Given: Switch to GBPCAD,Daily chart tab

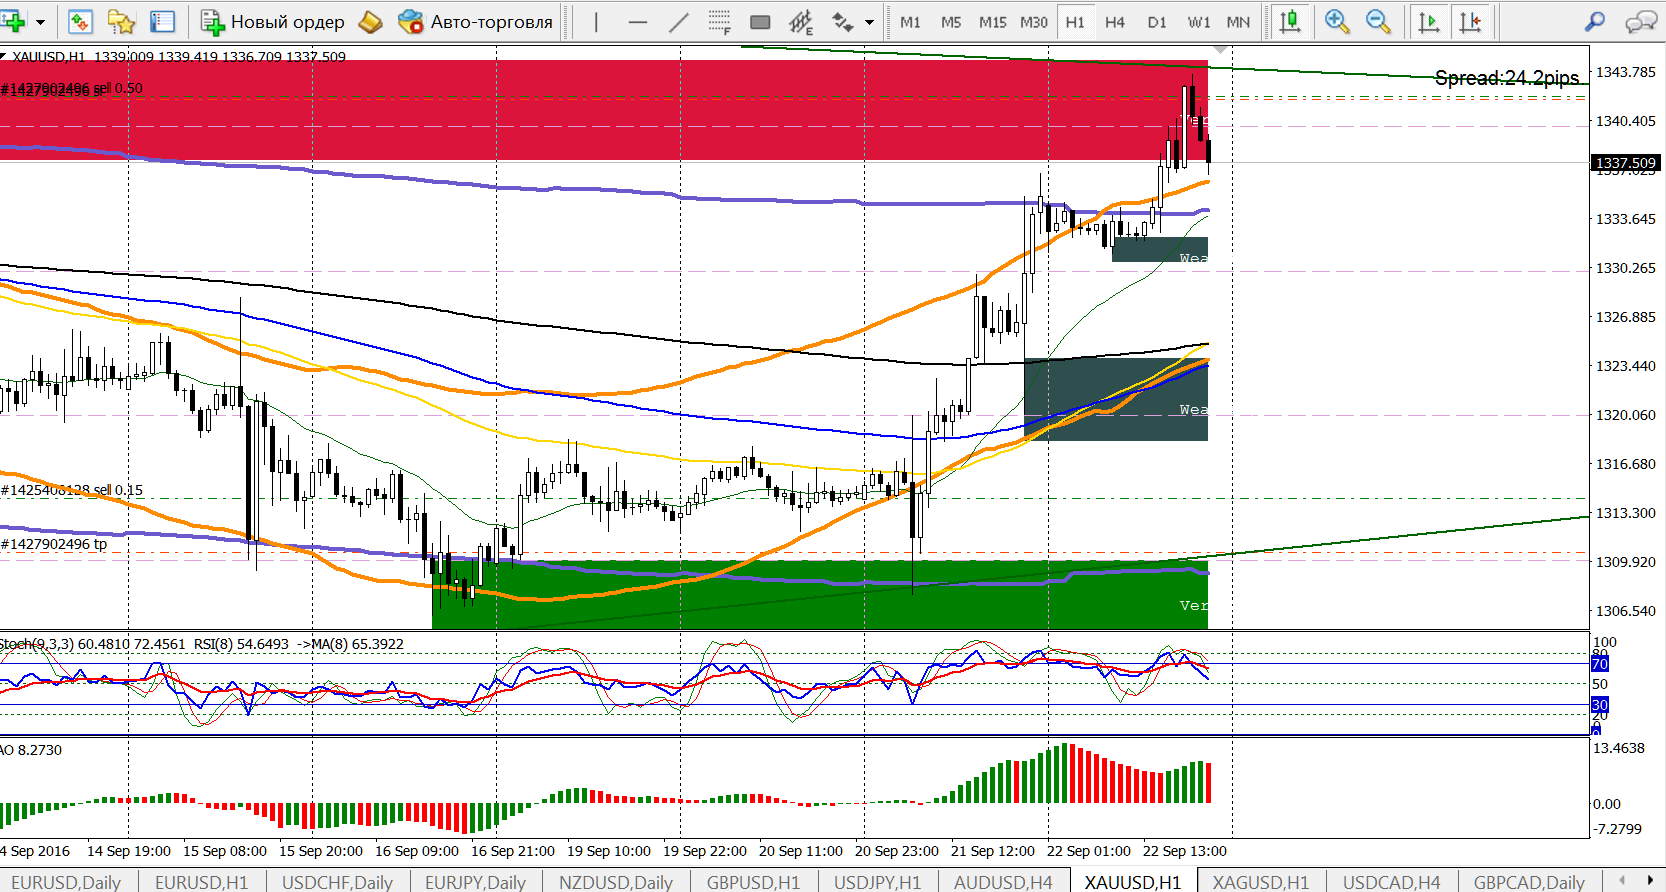Looking at the screenshot, I should (x=1529, y=882).
